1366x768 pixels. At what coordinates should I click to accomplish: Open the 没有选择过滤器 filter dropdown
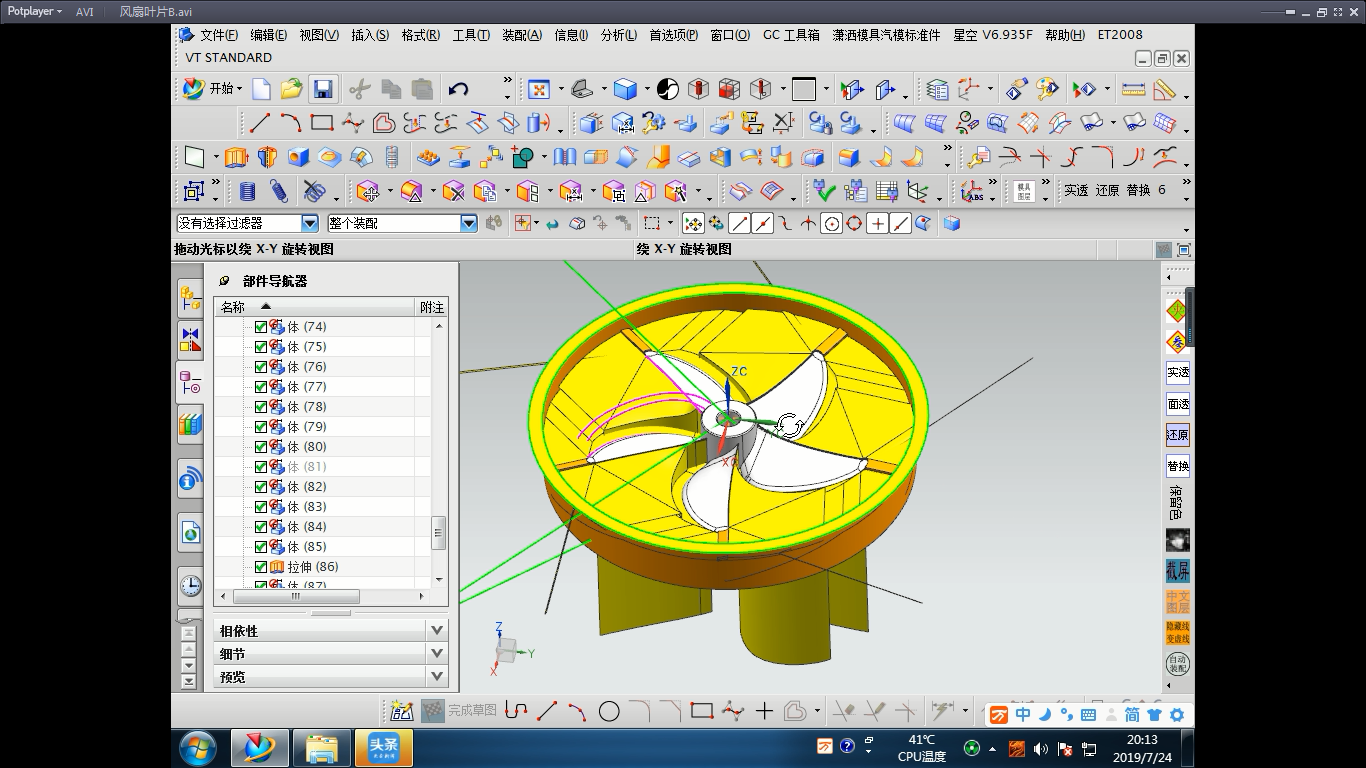pos(309,224)
